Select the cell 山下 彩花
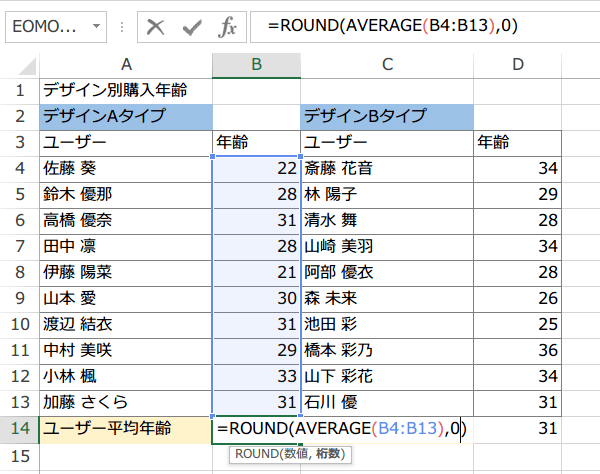Screen dimensions: 600x474 coord(387,377)
